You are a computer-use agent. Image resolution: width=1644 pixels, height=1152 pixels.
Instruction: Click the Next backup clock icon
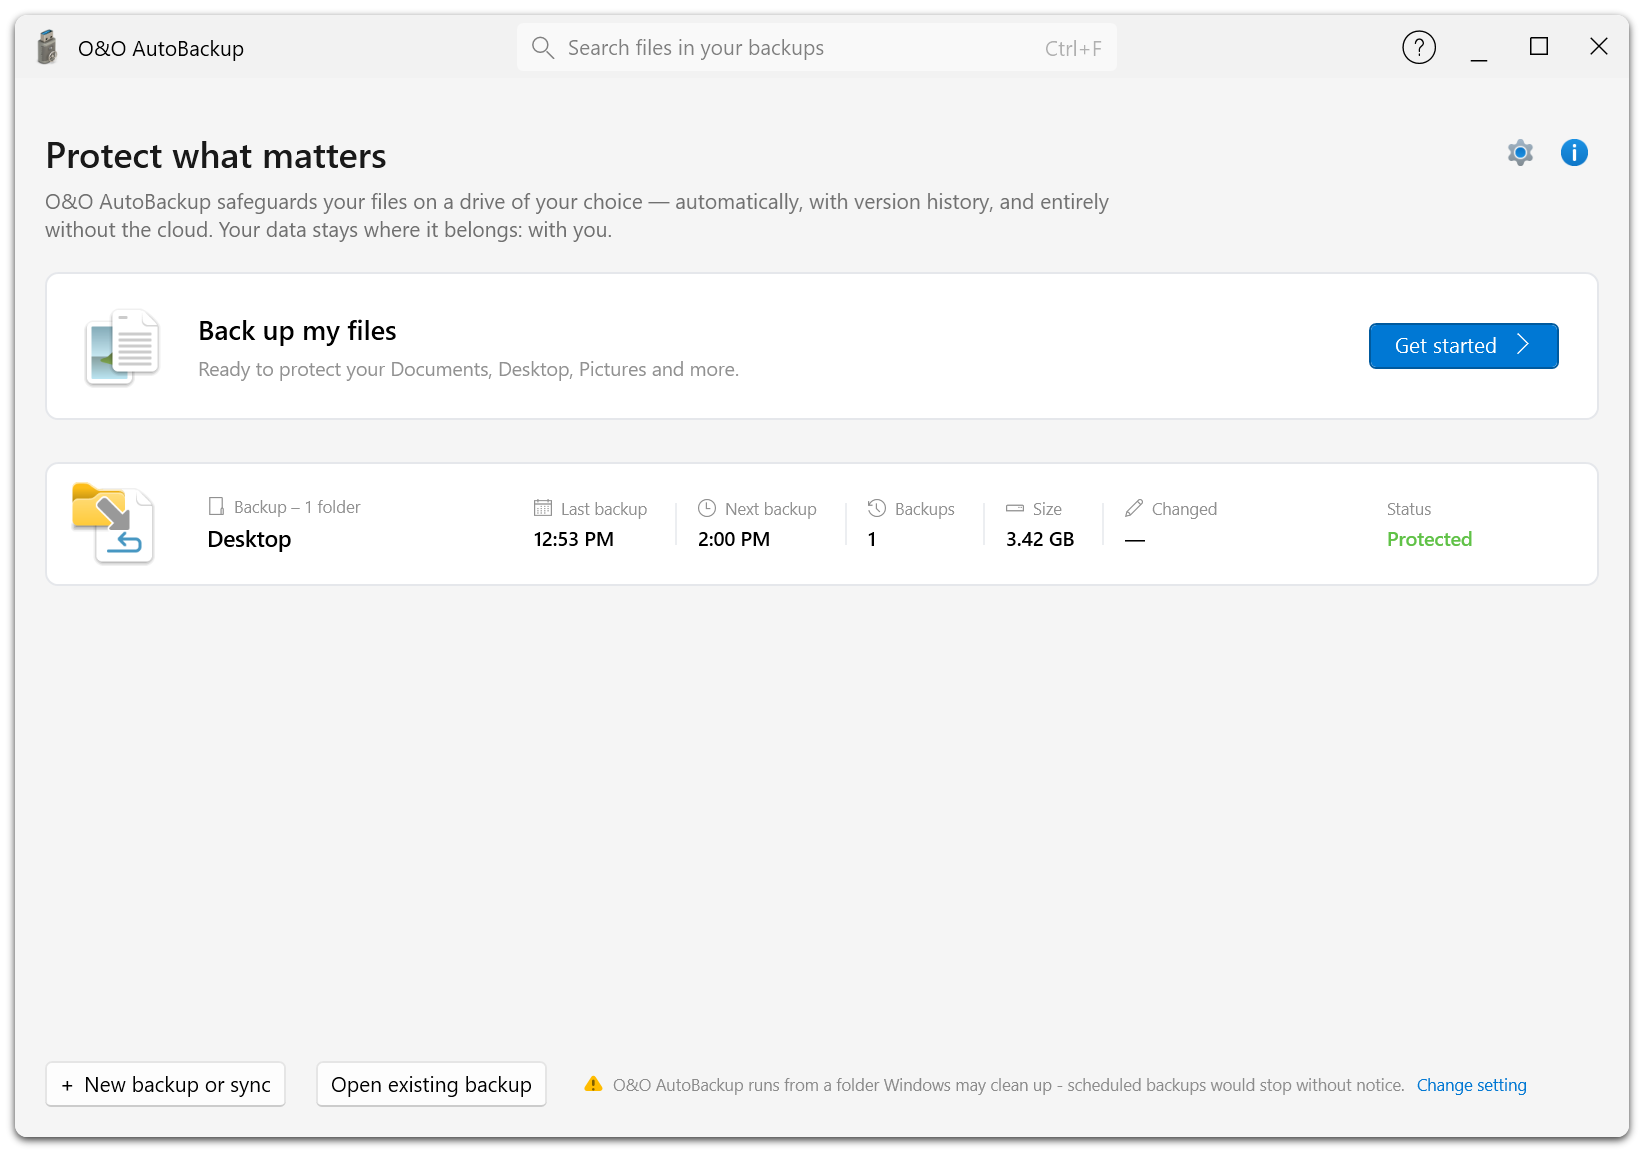coord(707,508)
